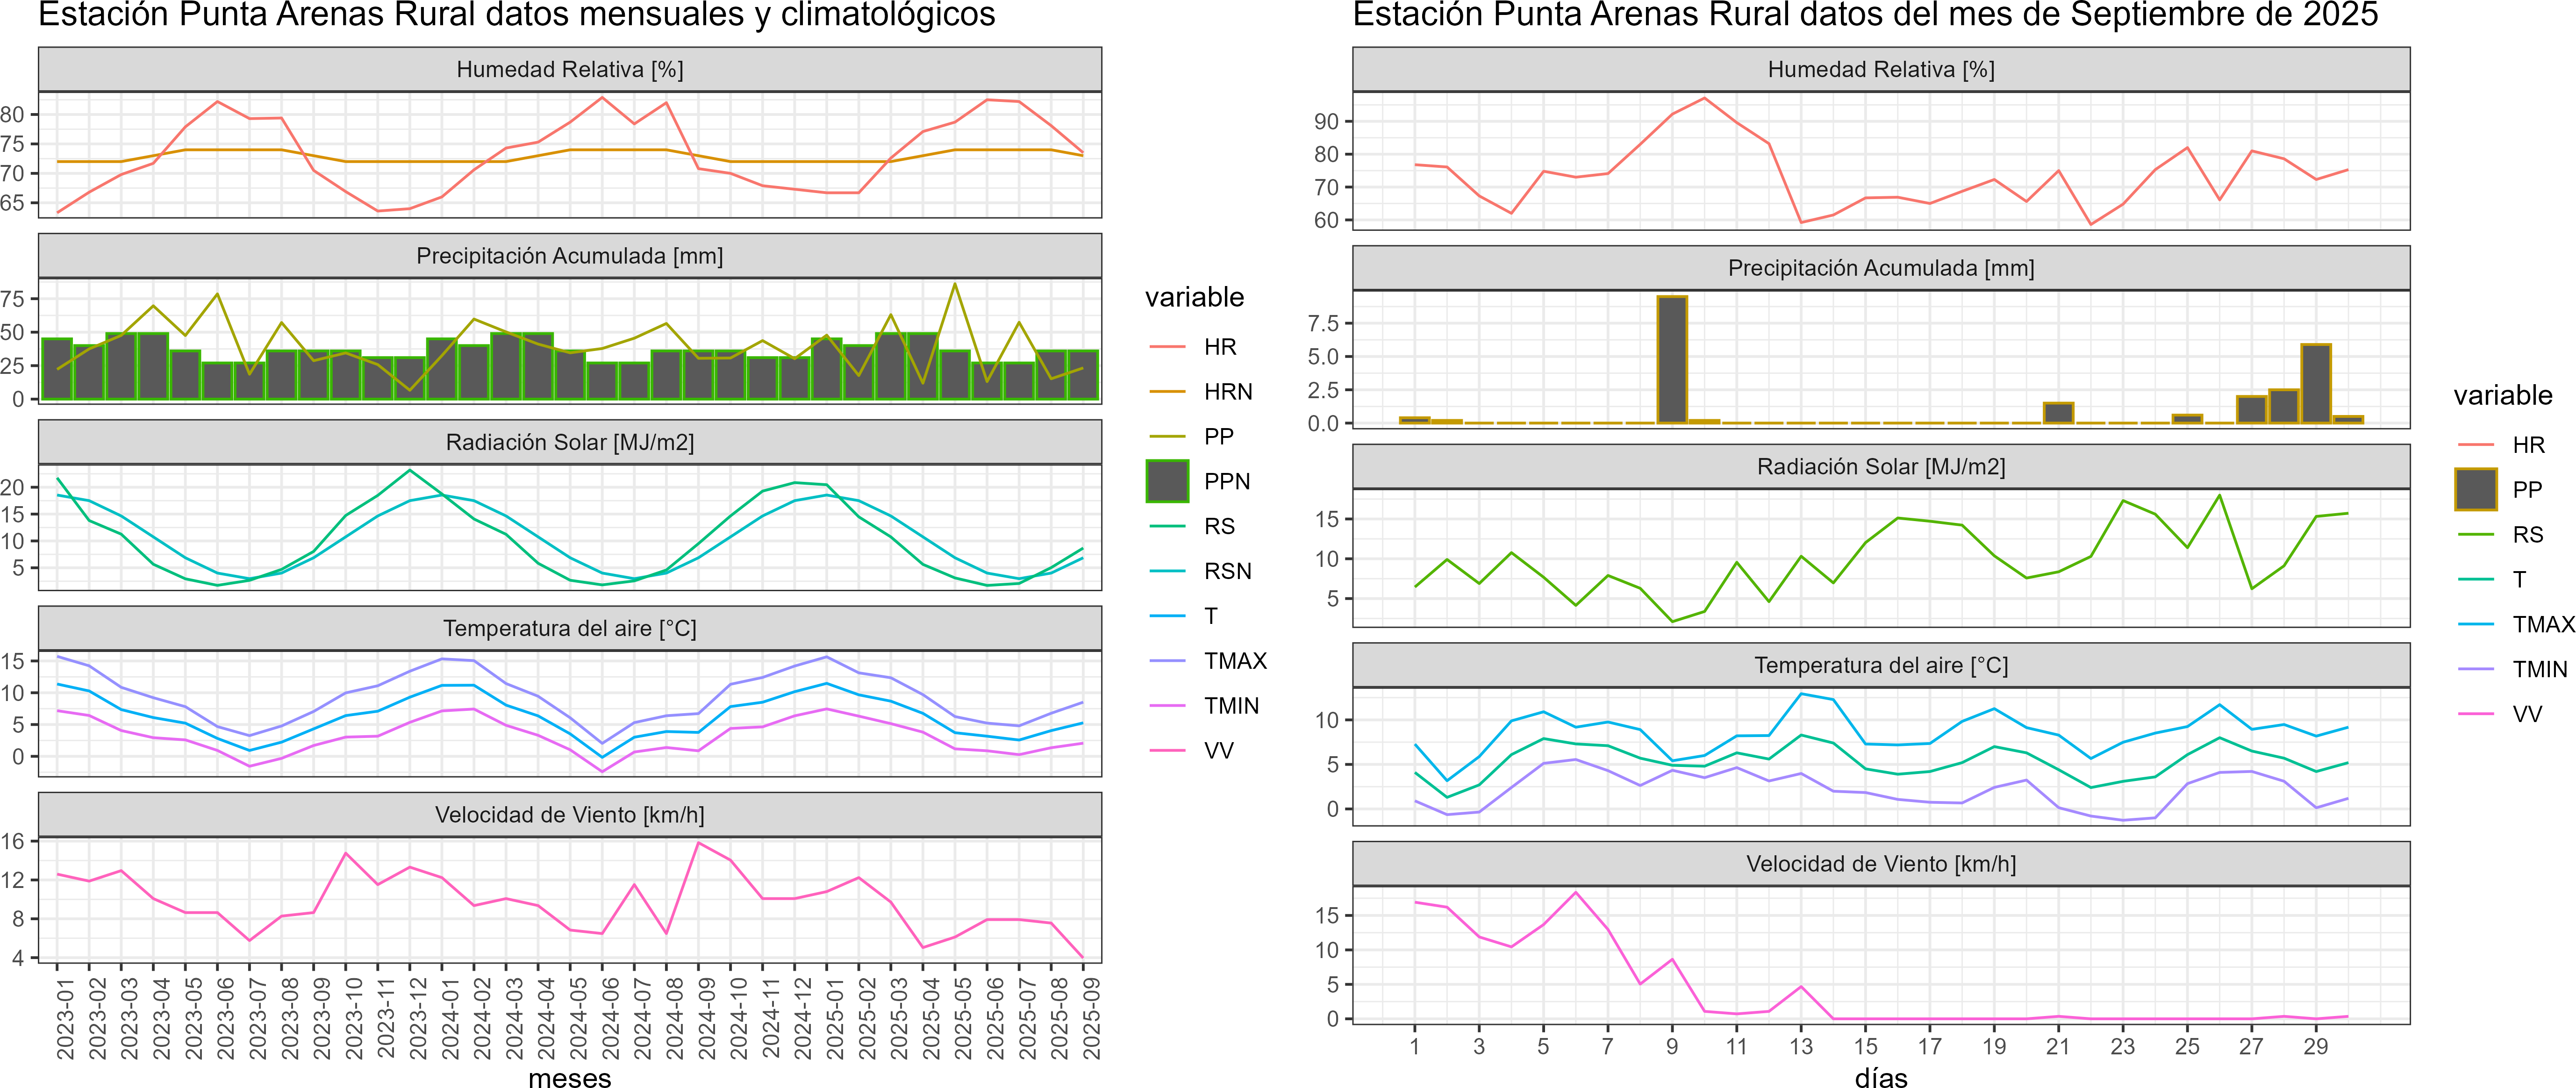The height and width of the screenshot is (1088, 2576).
Task: Click the left 'variable' legend title
Action: [x=1194, y=297]
